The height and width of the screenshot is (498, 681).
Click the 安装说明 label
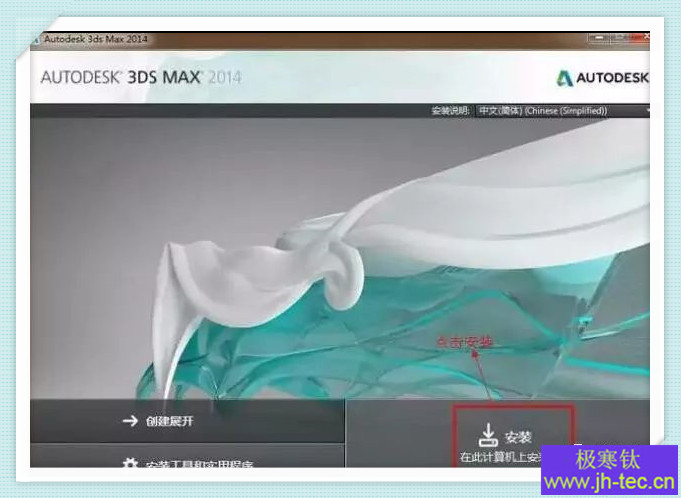click(x=450, y=111)
